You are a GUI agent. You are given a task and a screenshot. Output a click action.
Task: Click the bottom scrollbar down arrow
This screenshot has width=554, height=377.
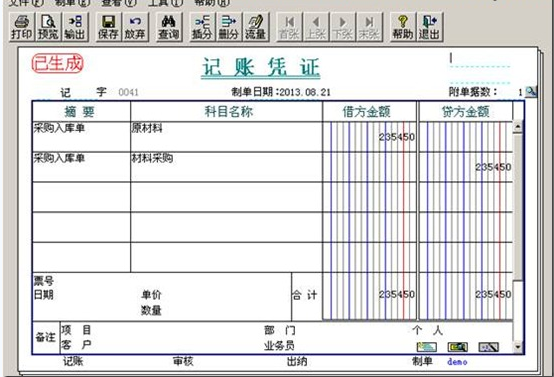[x=518, y=347]
